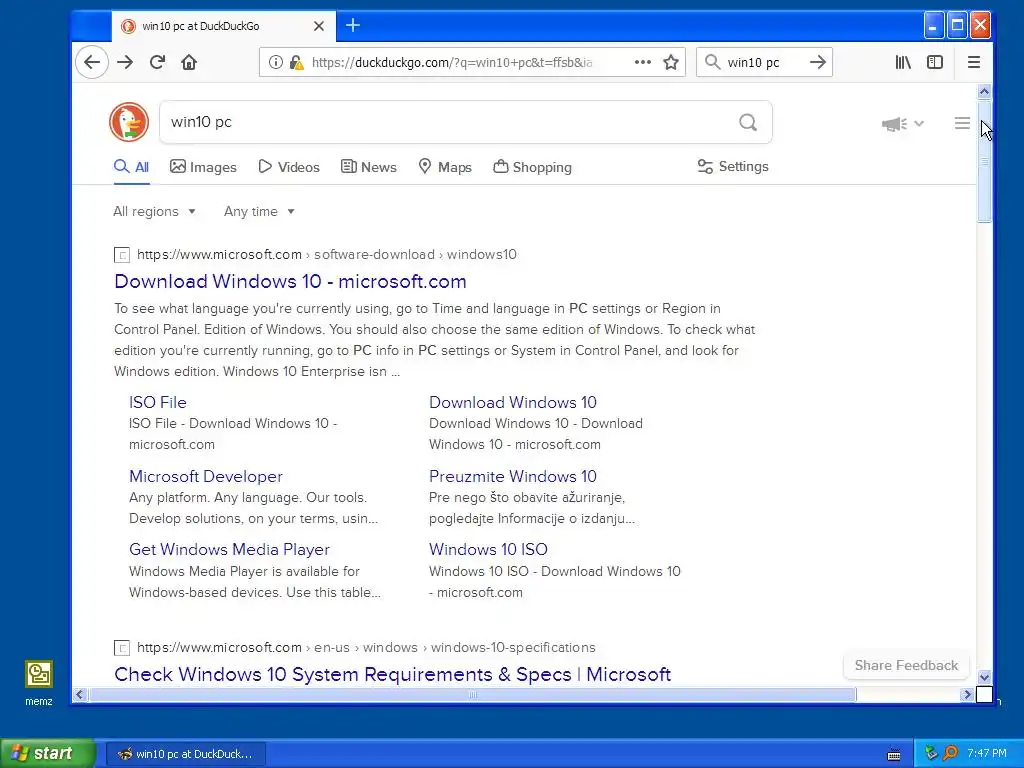This screenshot has width=1024, height=768.
Task: Click the vertical scrollbar up arrow
Action: pyautogui.click(x=984, y=91)
